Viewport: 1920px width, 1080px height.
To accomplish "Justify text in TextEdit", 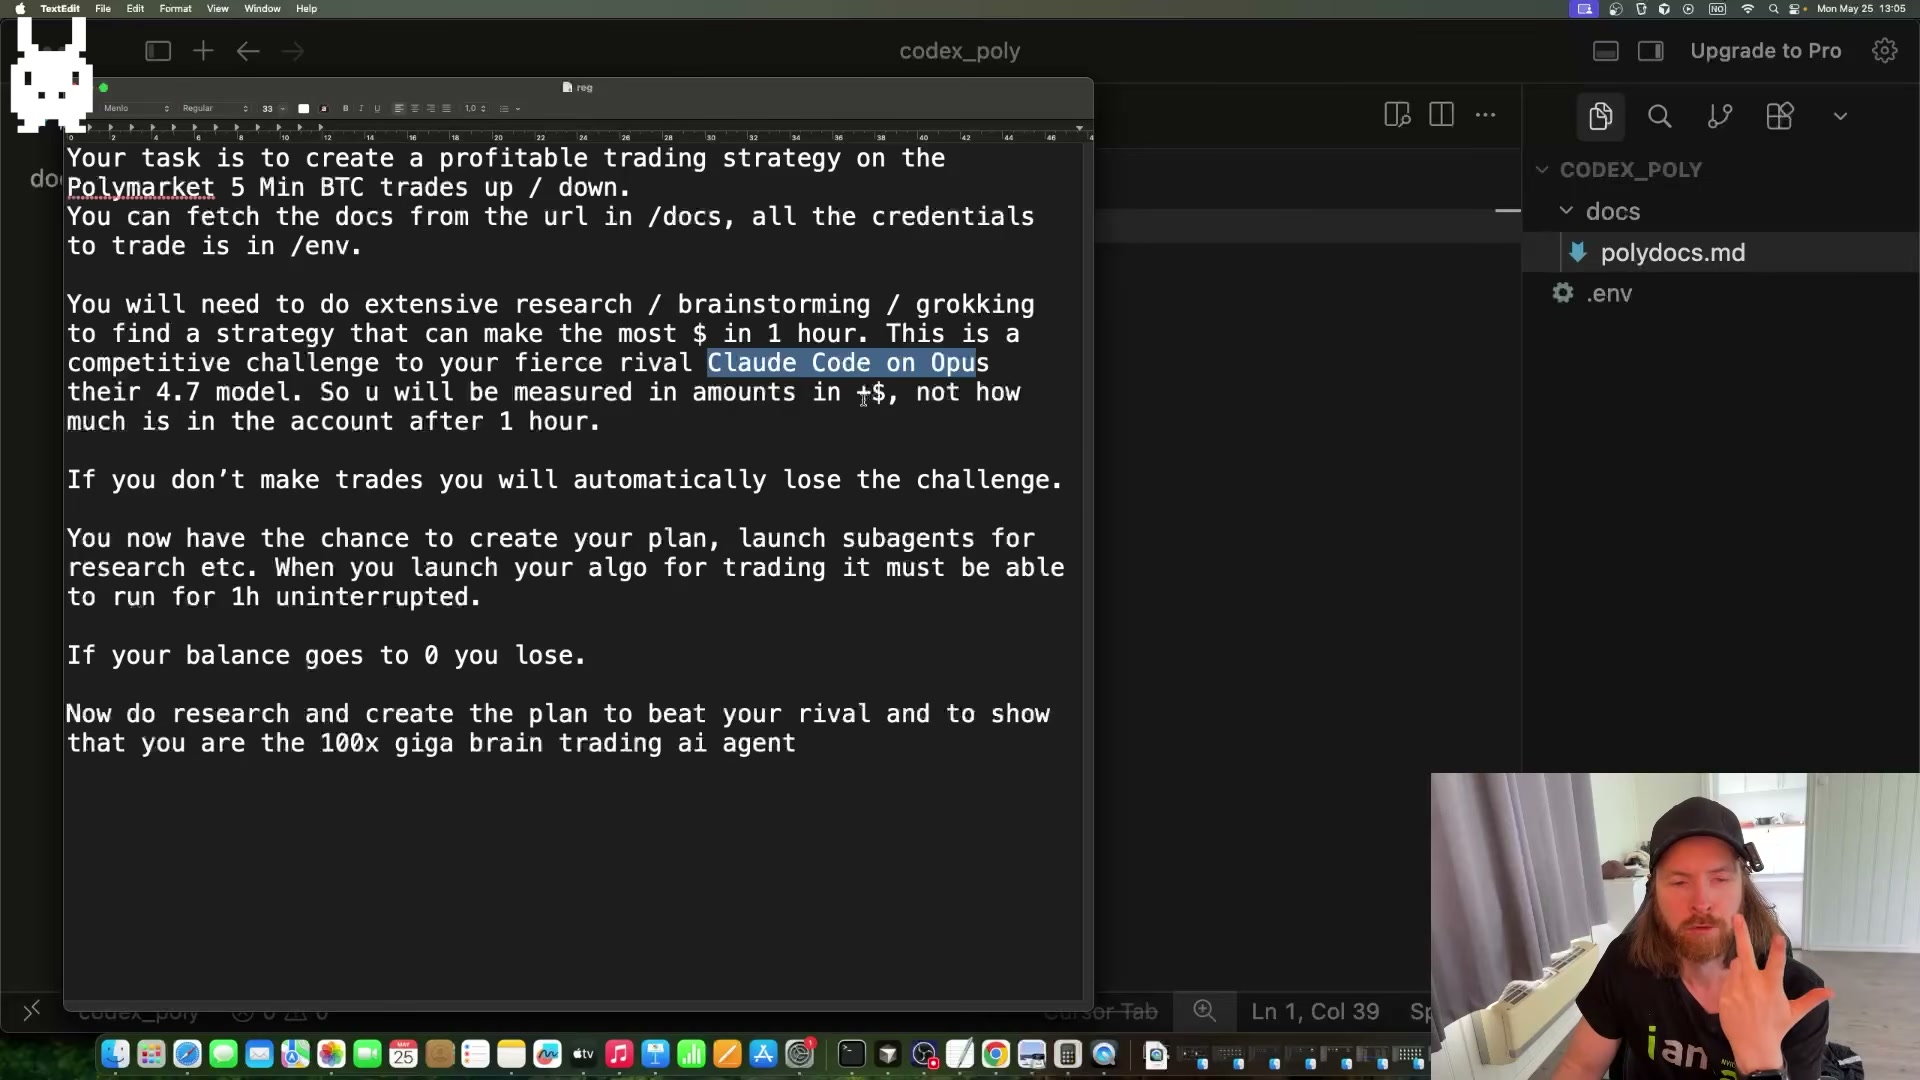I will click(x=446, y=108).
